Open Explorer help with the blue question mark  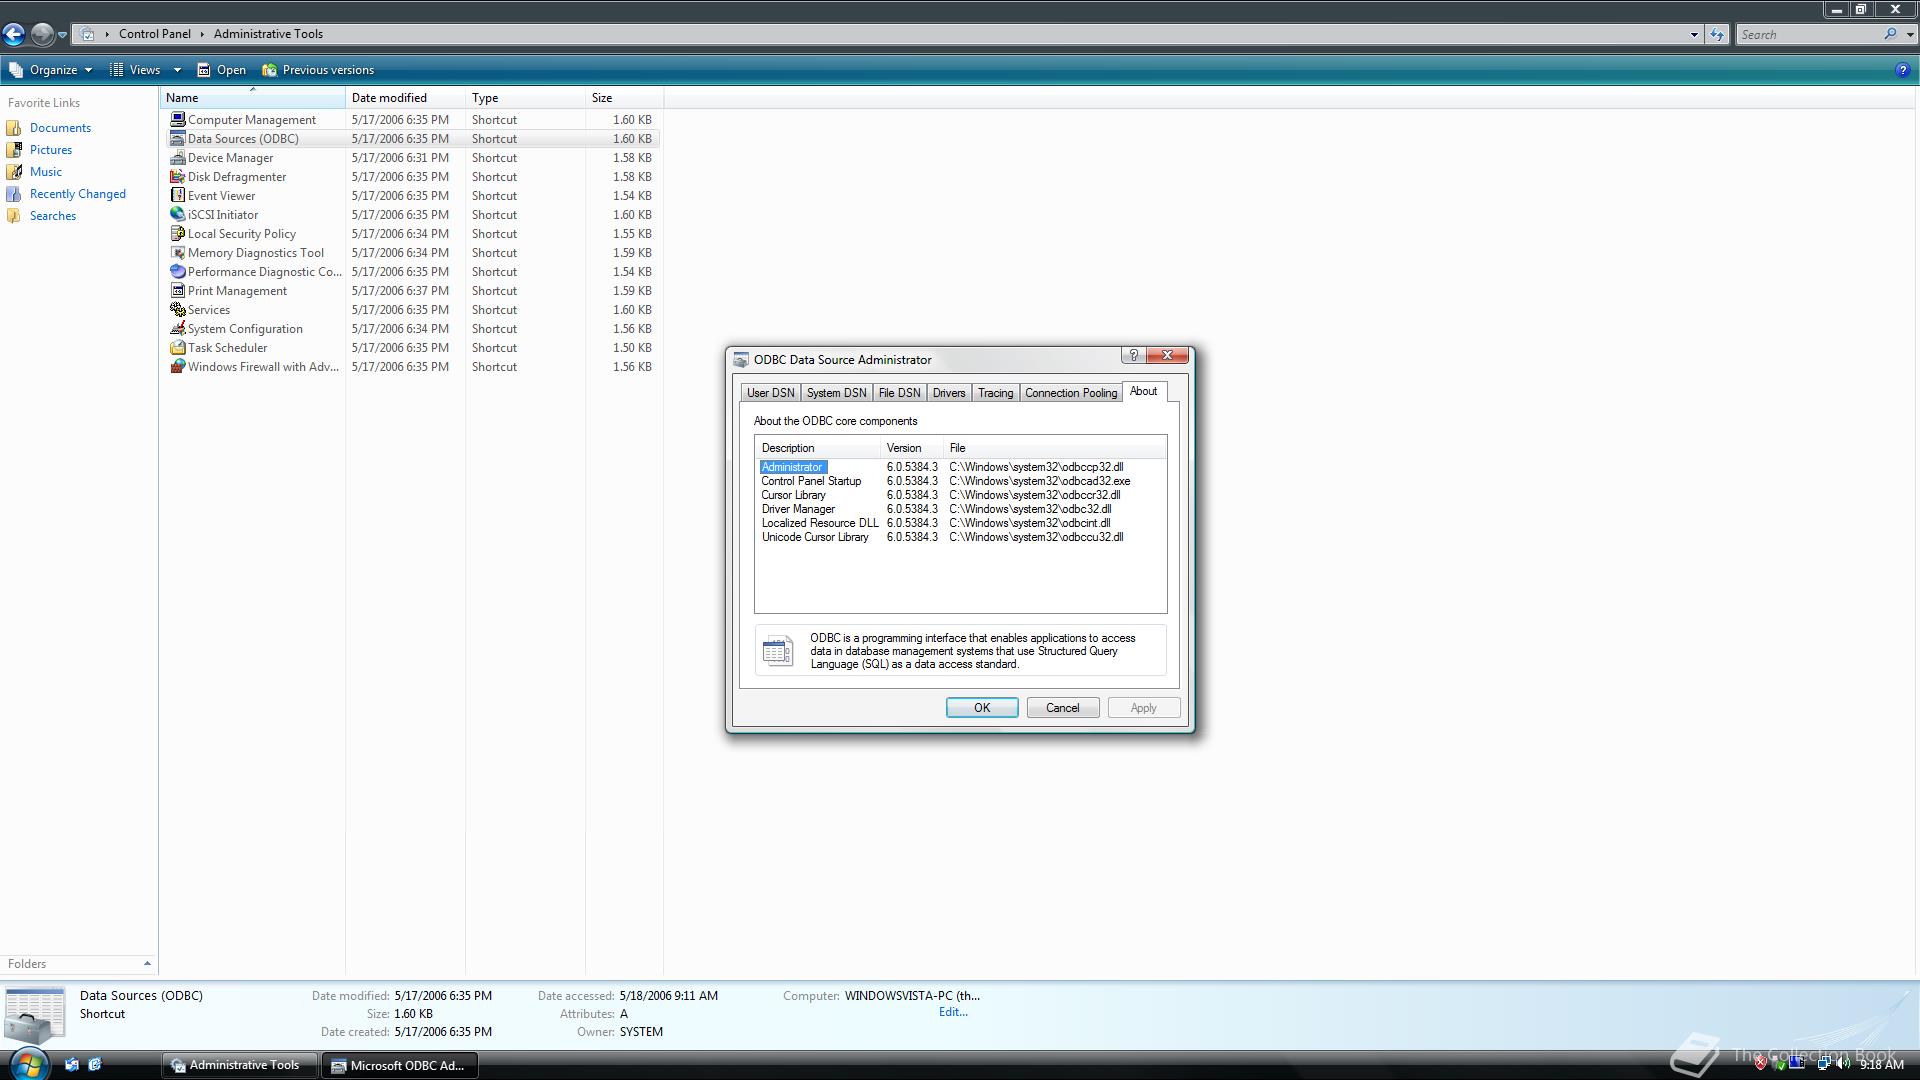[x=1902, y=70]
